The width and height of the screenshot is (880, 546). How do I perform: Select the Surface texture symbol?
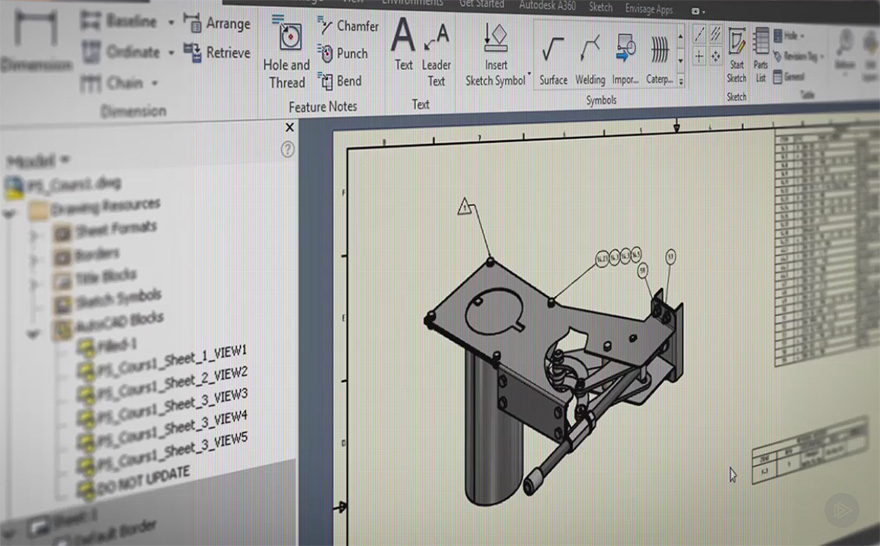pos(553,59)
